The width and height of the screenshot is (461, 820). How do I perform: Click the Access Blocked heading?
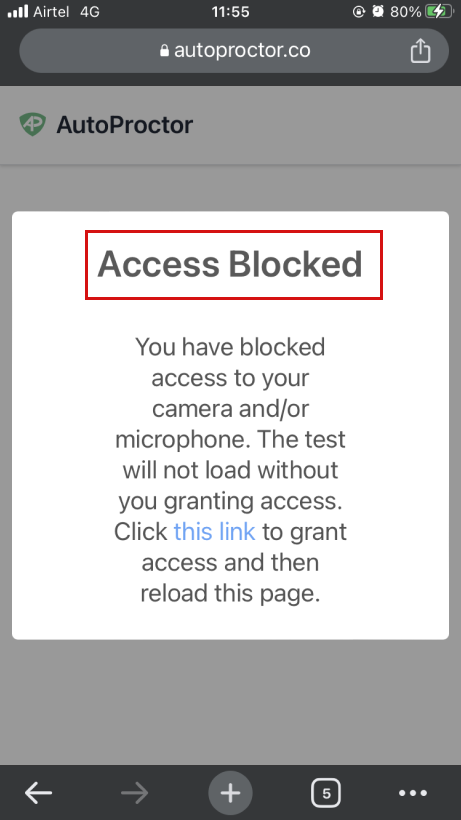[x=230, y=264]
